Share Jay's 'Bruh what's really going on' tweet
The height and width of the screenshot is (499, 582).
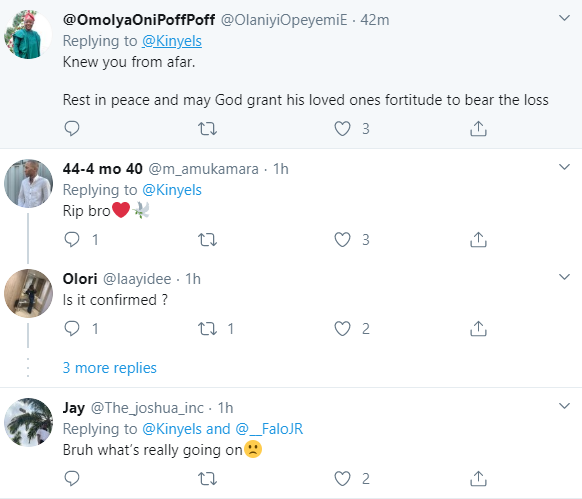pyautogui.click(x=478, y=478)
